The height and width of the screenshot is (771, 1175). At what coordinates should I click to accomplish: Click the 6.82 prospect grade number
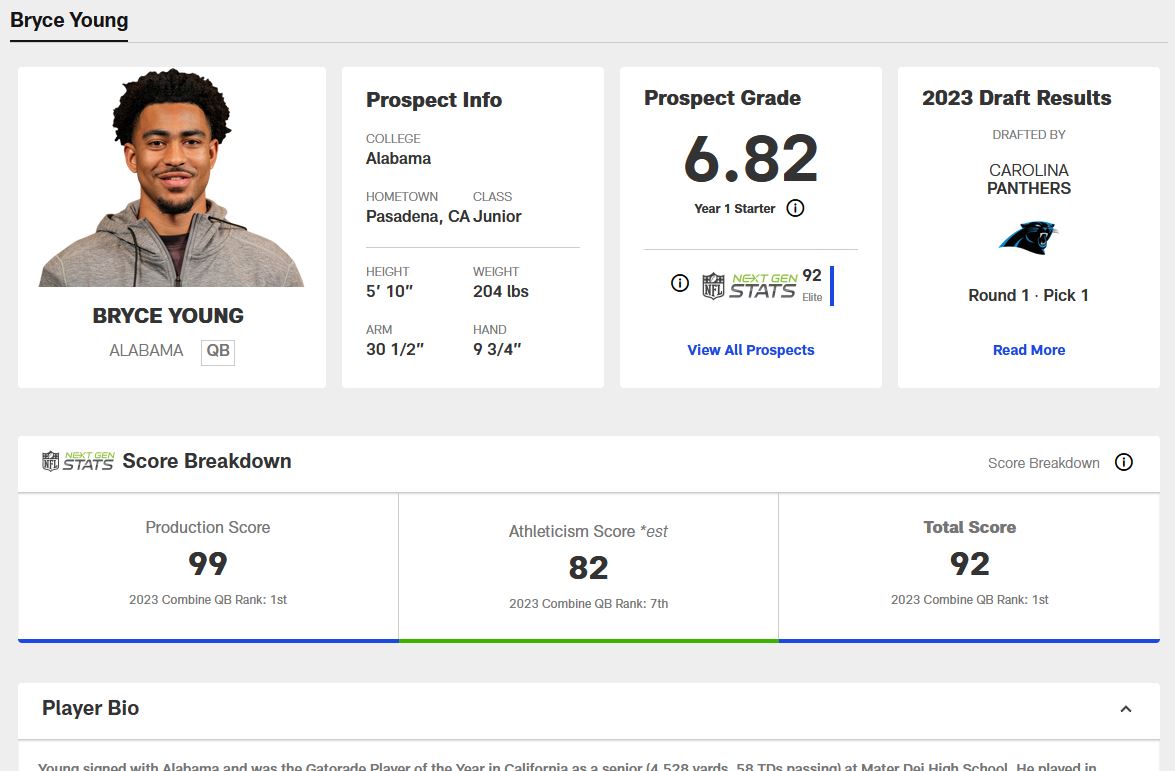click(750, 159)
